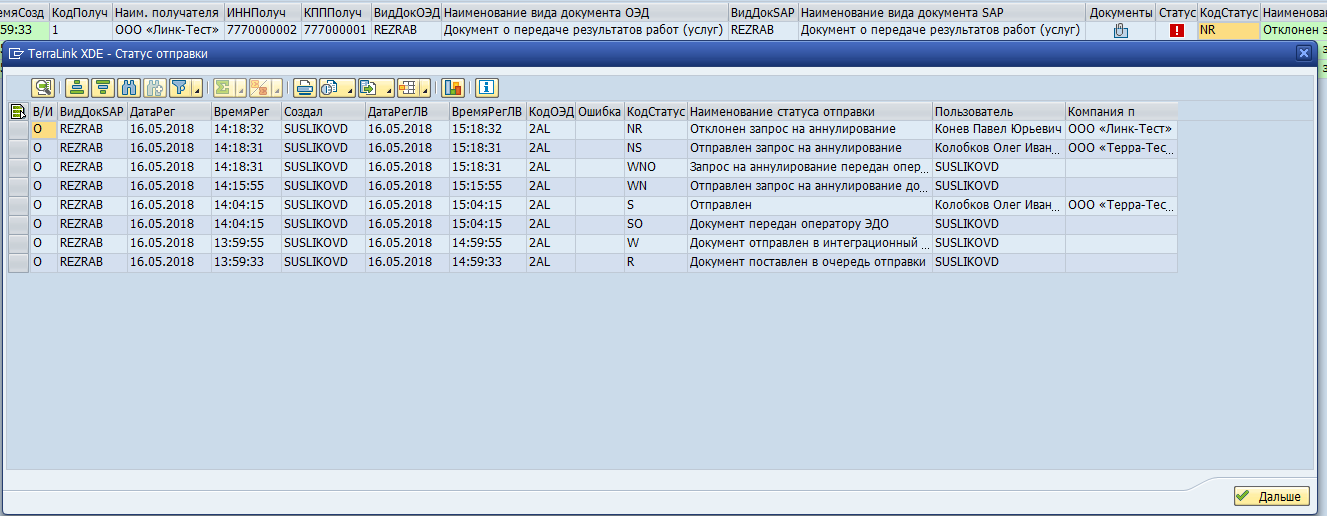Sort ascending using the toolbar icon
Image resolution: width=1327 pixels, height=516 pixels.
click(x=77, y=87)
